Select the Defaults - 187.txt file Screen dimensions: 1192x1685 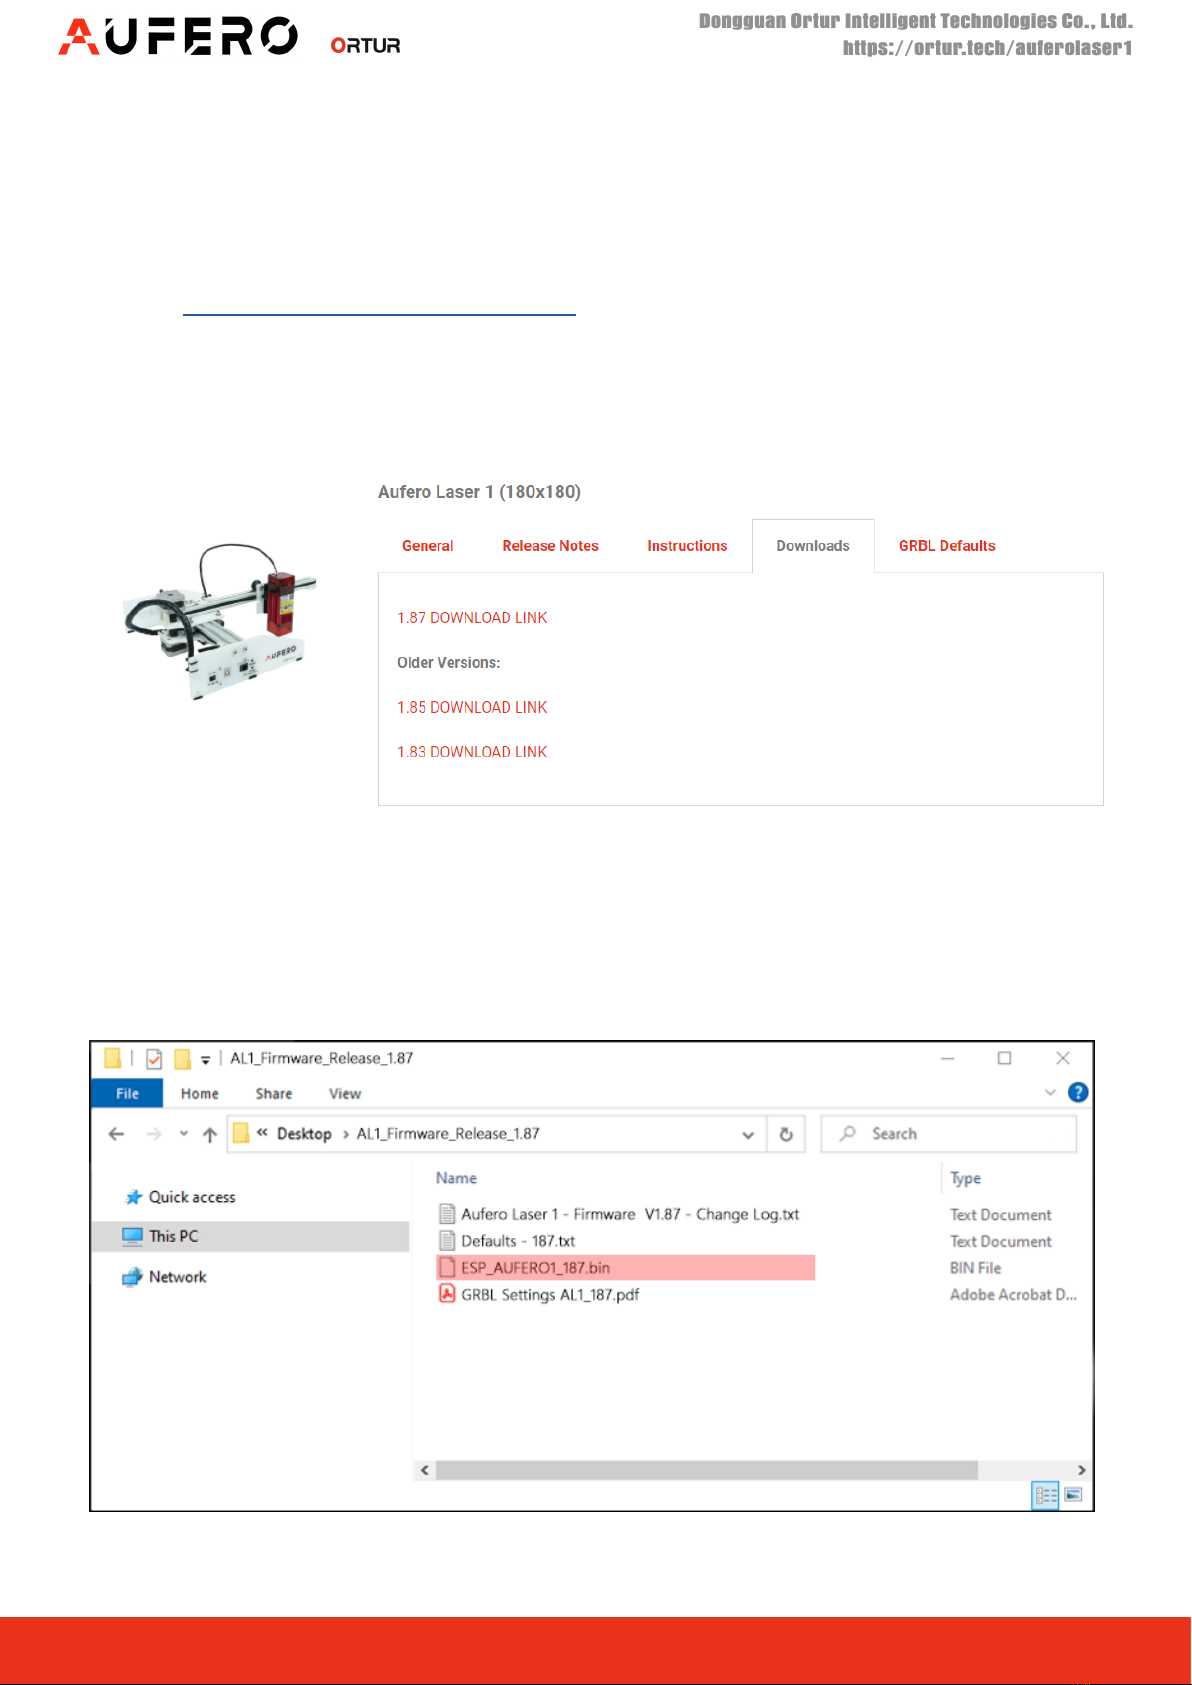[x=518, y=1241]
